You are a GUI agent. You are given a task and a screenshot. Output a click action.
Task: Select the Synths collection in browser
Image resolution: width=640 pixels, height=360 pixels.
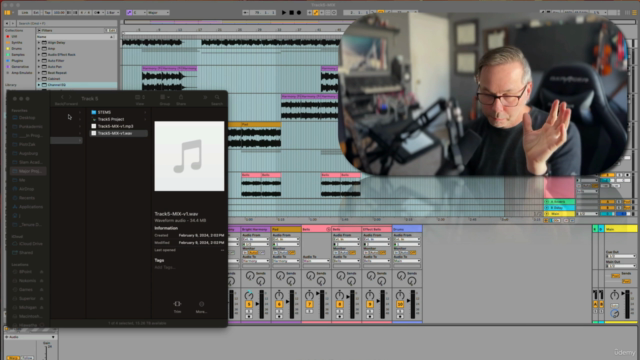pyautogui.click(x=17, y=42)
